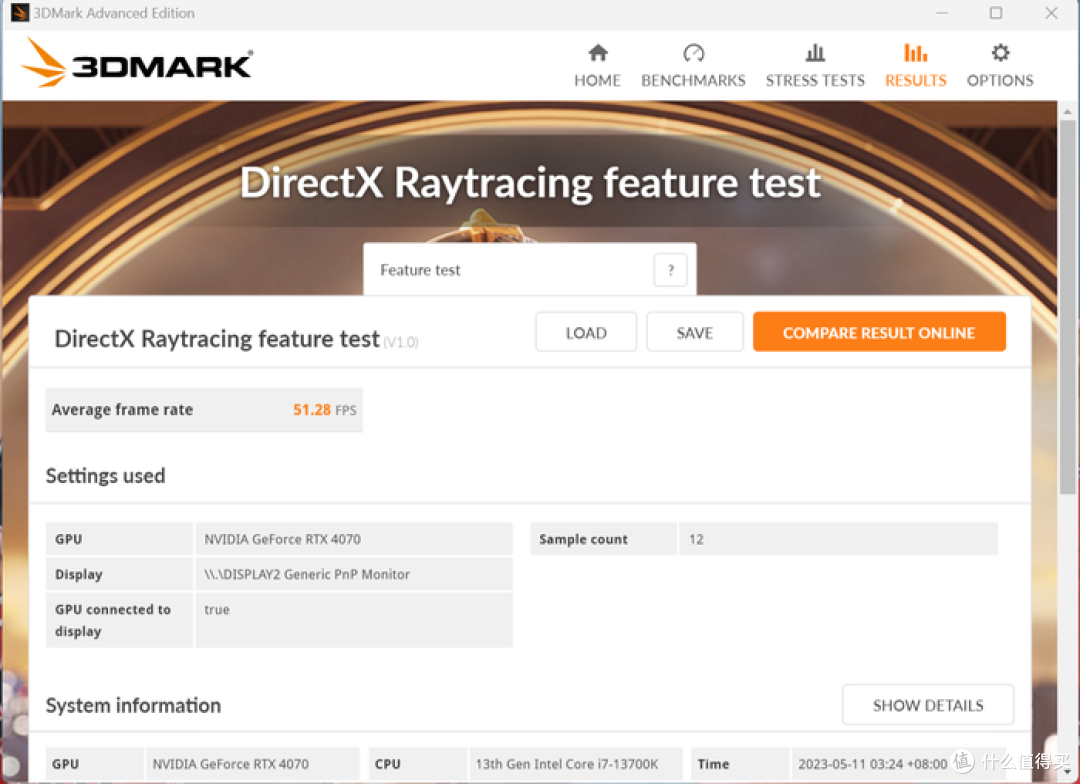Click the 3DMark title bar app icon
The height and width of the screenshot is (784, 1080).
[x=19, y=12]
